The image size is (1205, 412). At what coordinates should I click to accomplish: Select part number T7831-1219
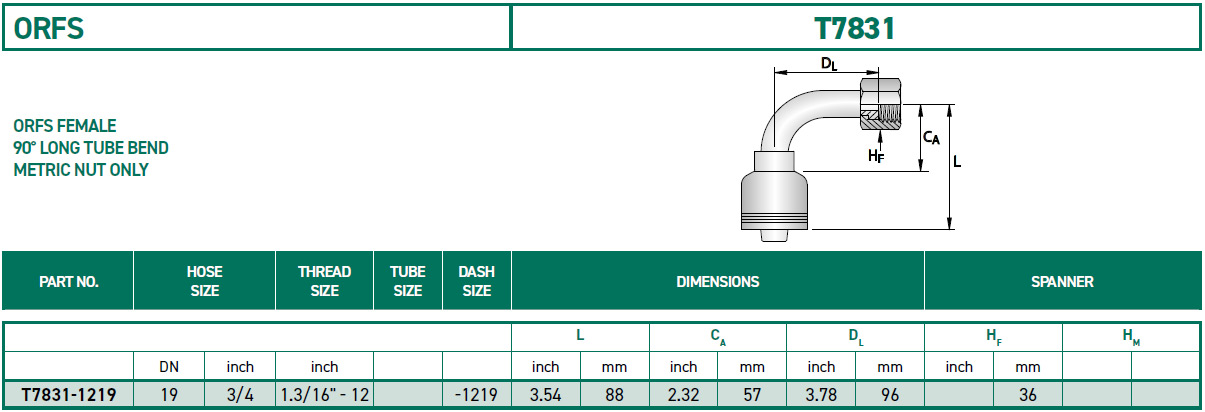click(68, 395)
